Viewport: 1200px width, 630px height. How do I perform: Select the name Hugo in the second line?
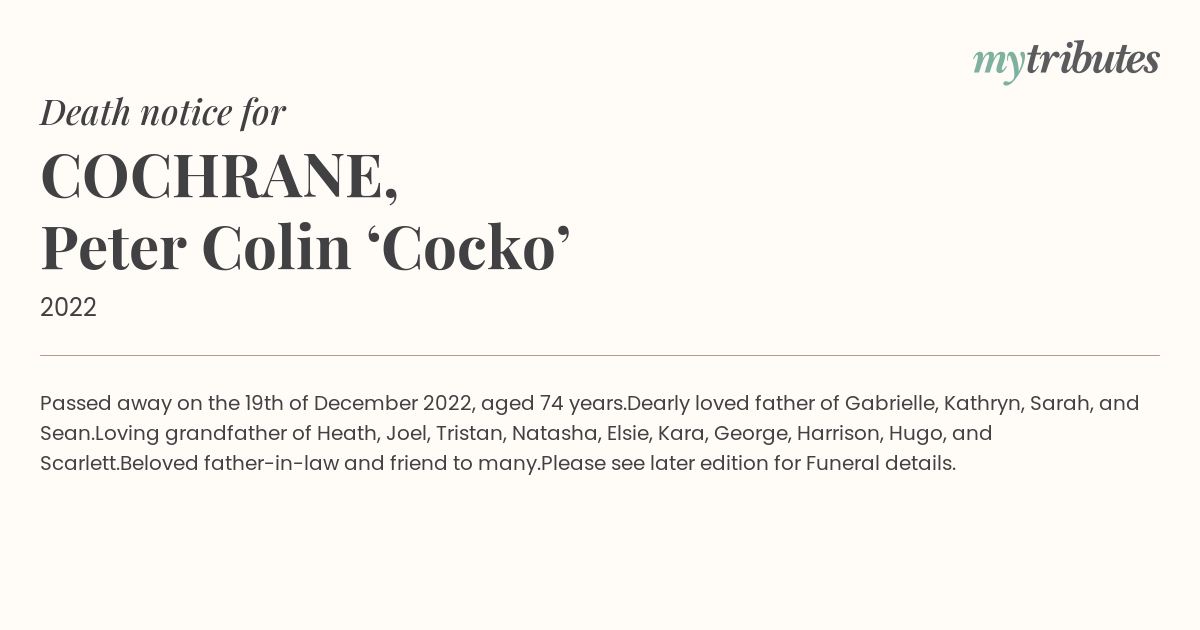[905, 434]
